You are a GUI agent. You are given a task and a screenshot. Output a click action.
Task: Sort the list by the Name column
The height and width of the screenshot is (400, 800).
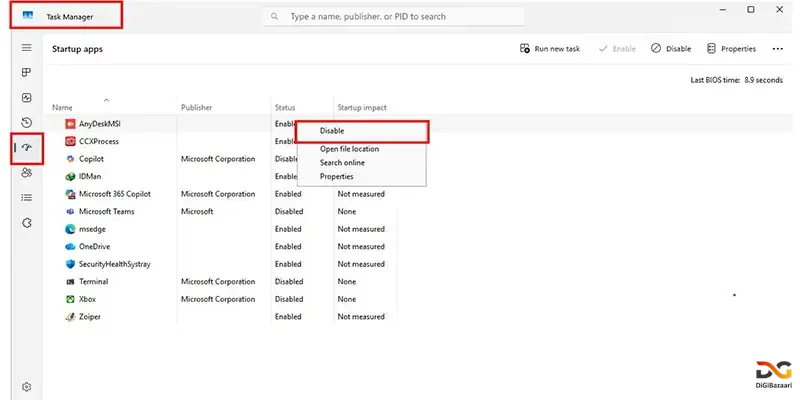point(62,108)
